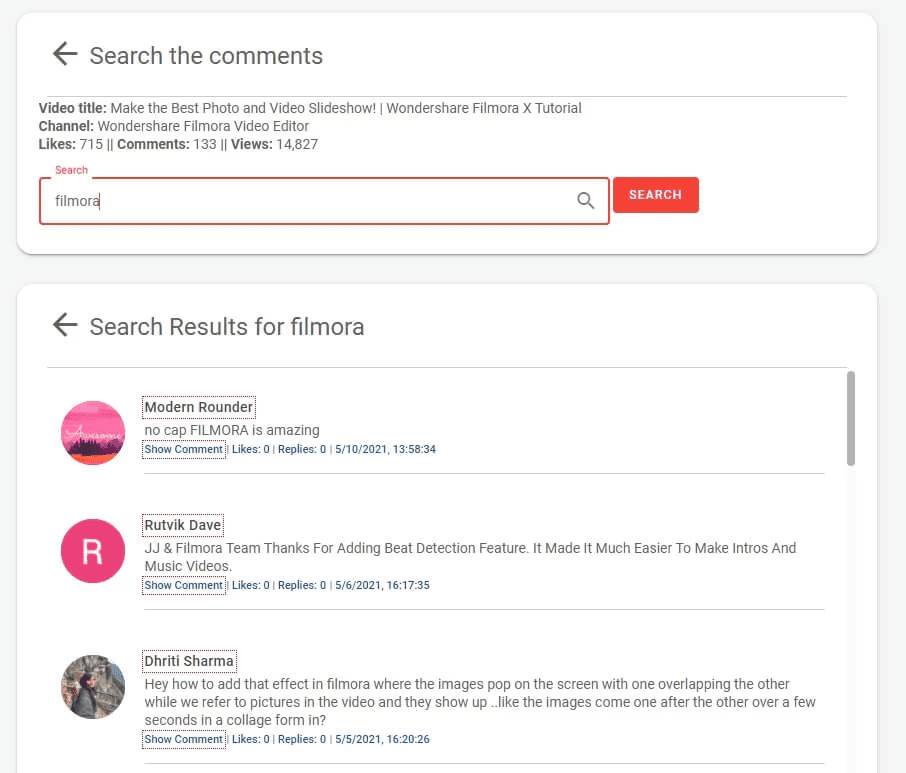Click the results list vertical scrollbar thumb
906x773 pixels.
tap(851, 418)
